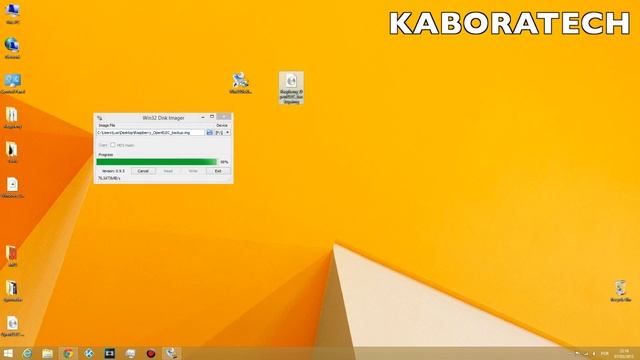Select the highlighted Raspberry OpenELEC backup image file
The image size is (640, 360).
point(291,88)
